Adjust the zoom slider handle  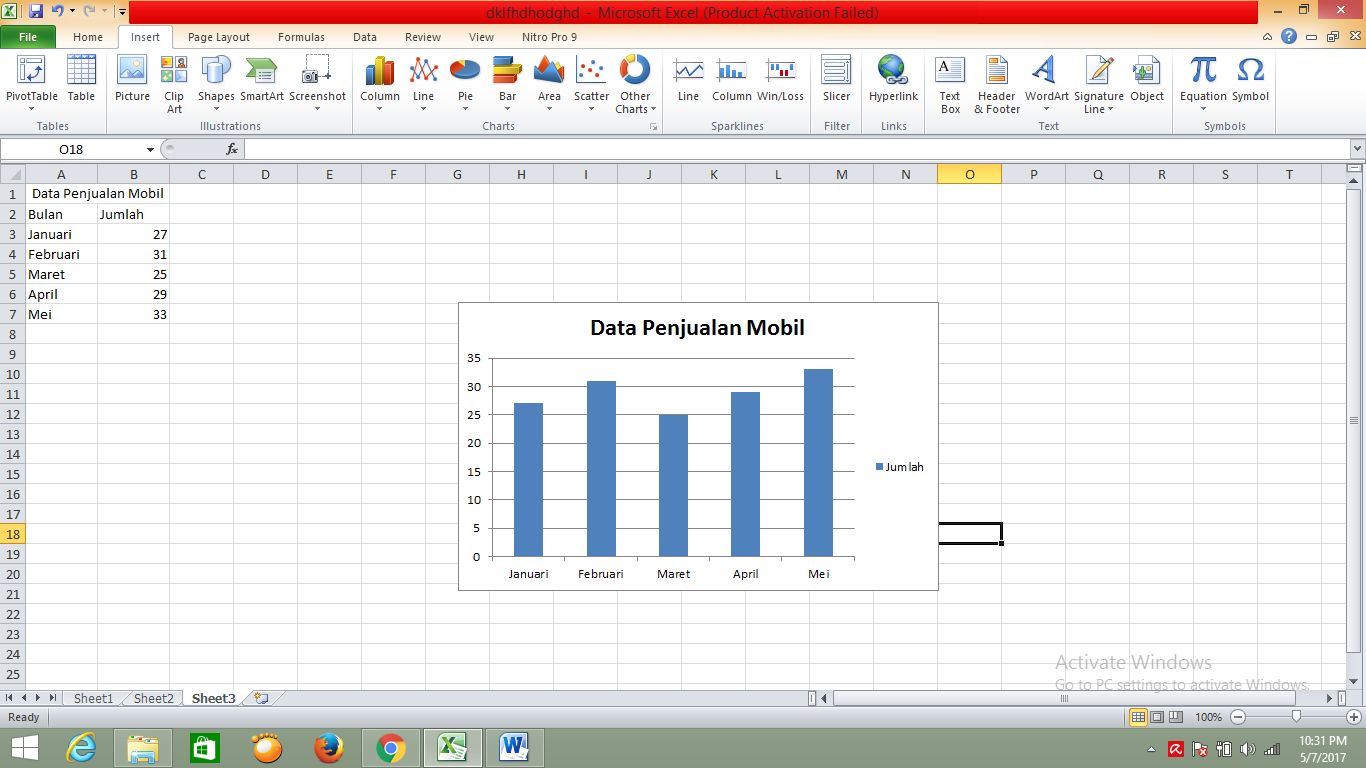pyautogui.click(x=1296, y=717)
